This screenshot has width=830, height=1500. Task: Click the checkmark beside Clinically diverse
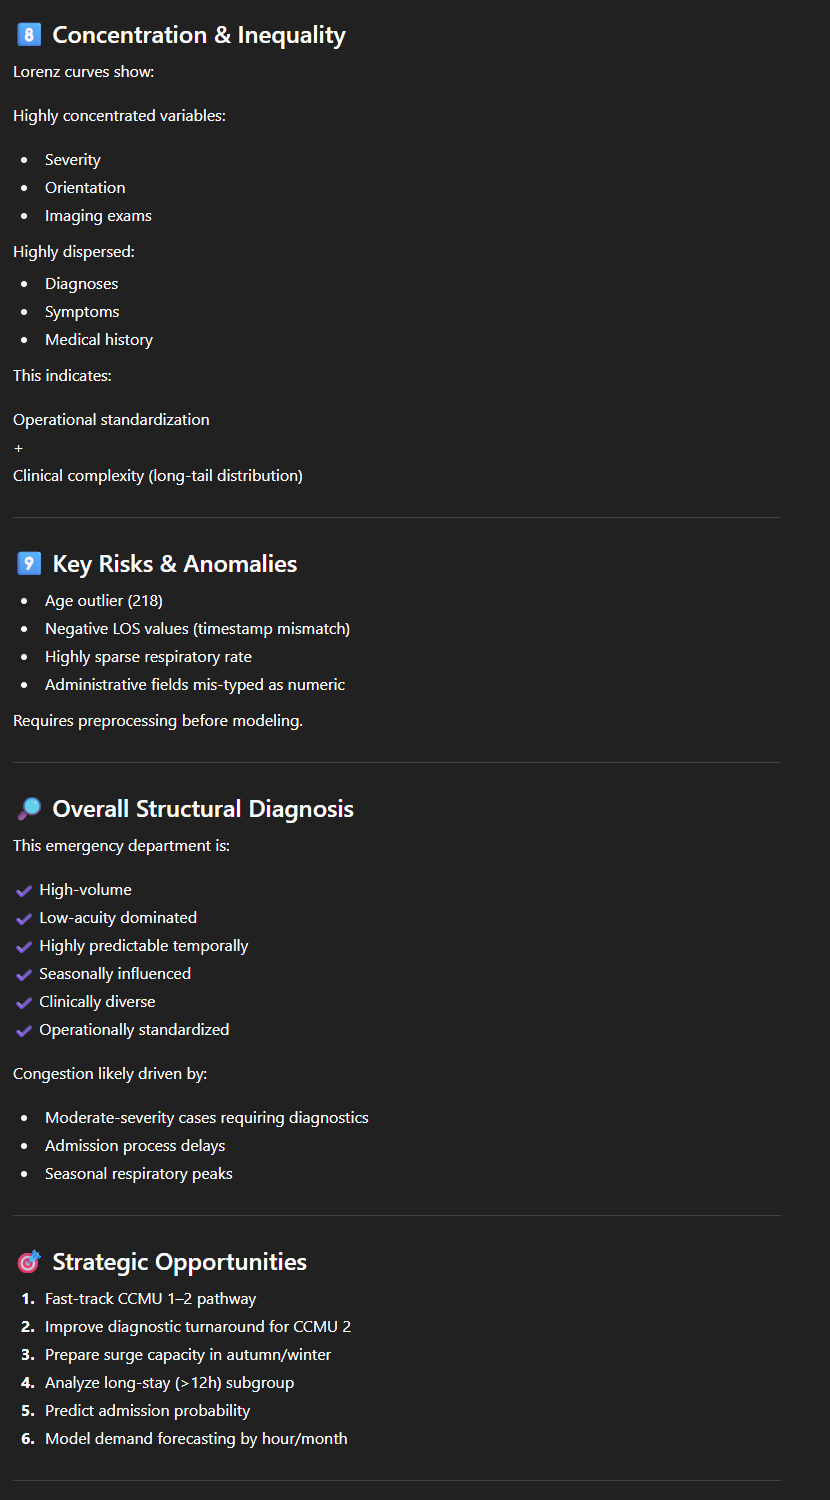point(24,1002)
